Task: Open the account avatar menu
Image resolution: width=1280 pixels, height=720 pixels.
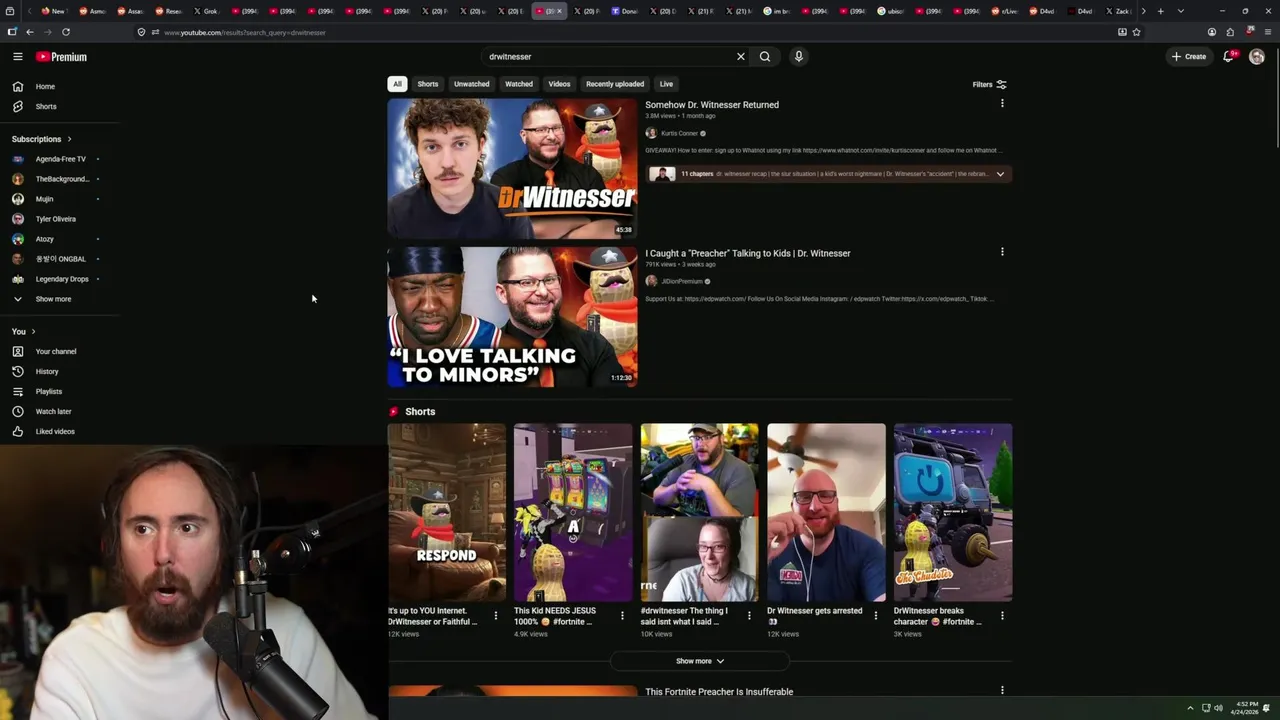Action: click(x=1257, y=57)
